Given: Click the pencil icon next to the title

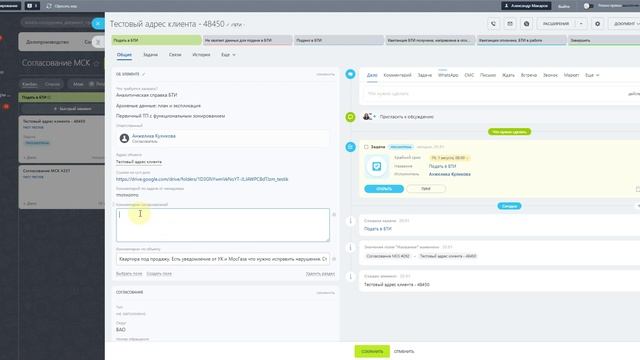Looking at the screenshot, I should (228, 25).
